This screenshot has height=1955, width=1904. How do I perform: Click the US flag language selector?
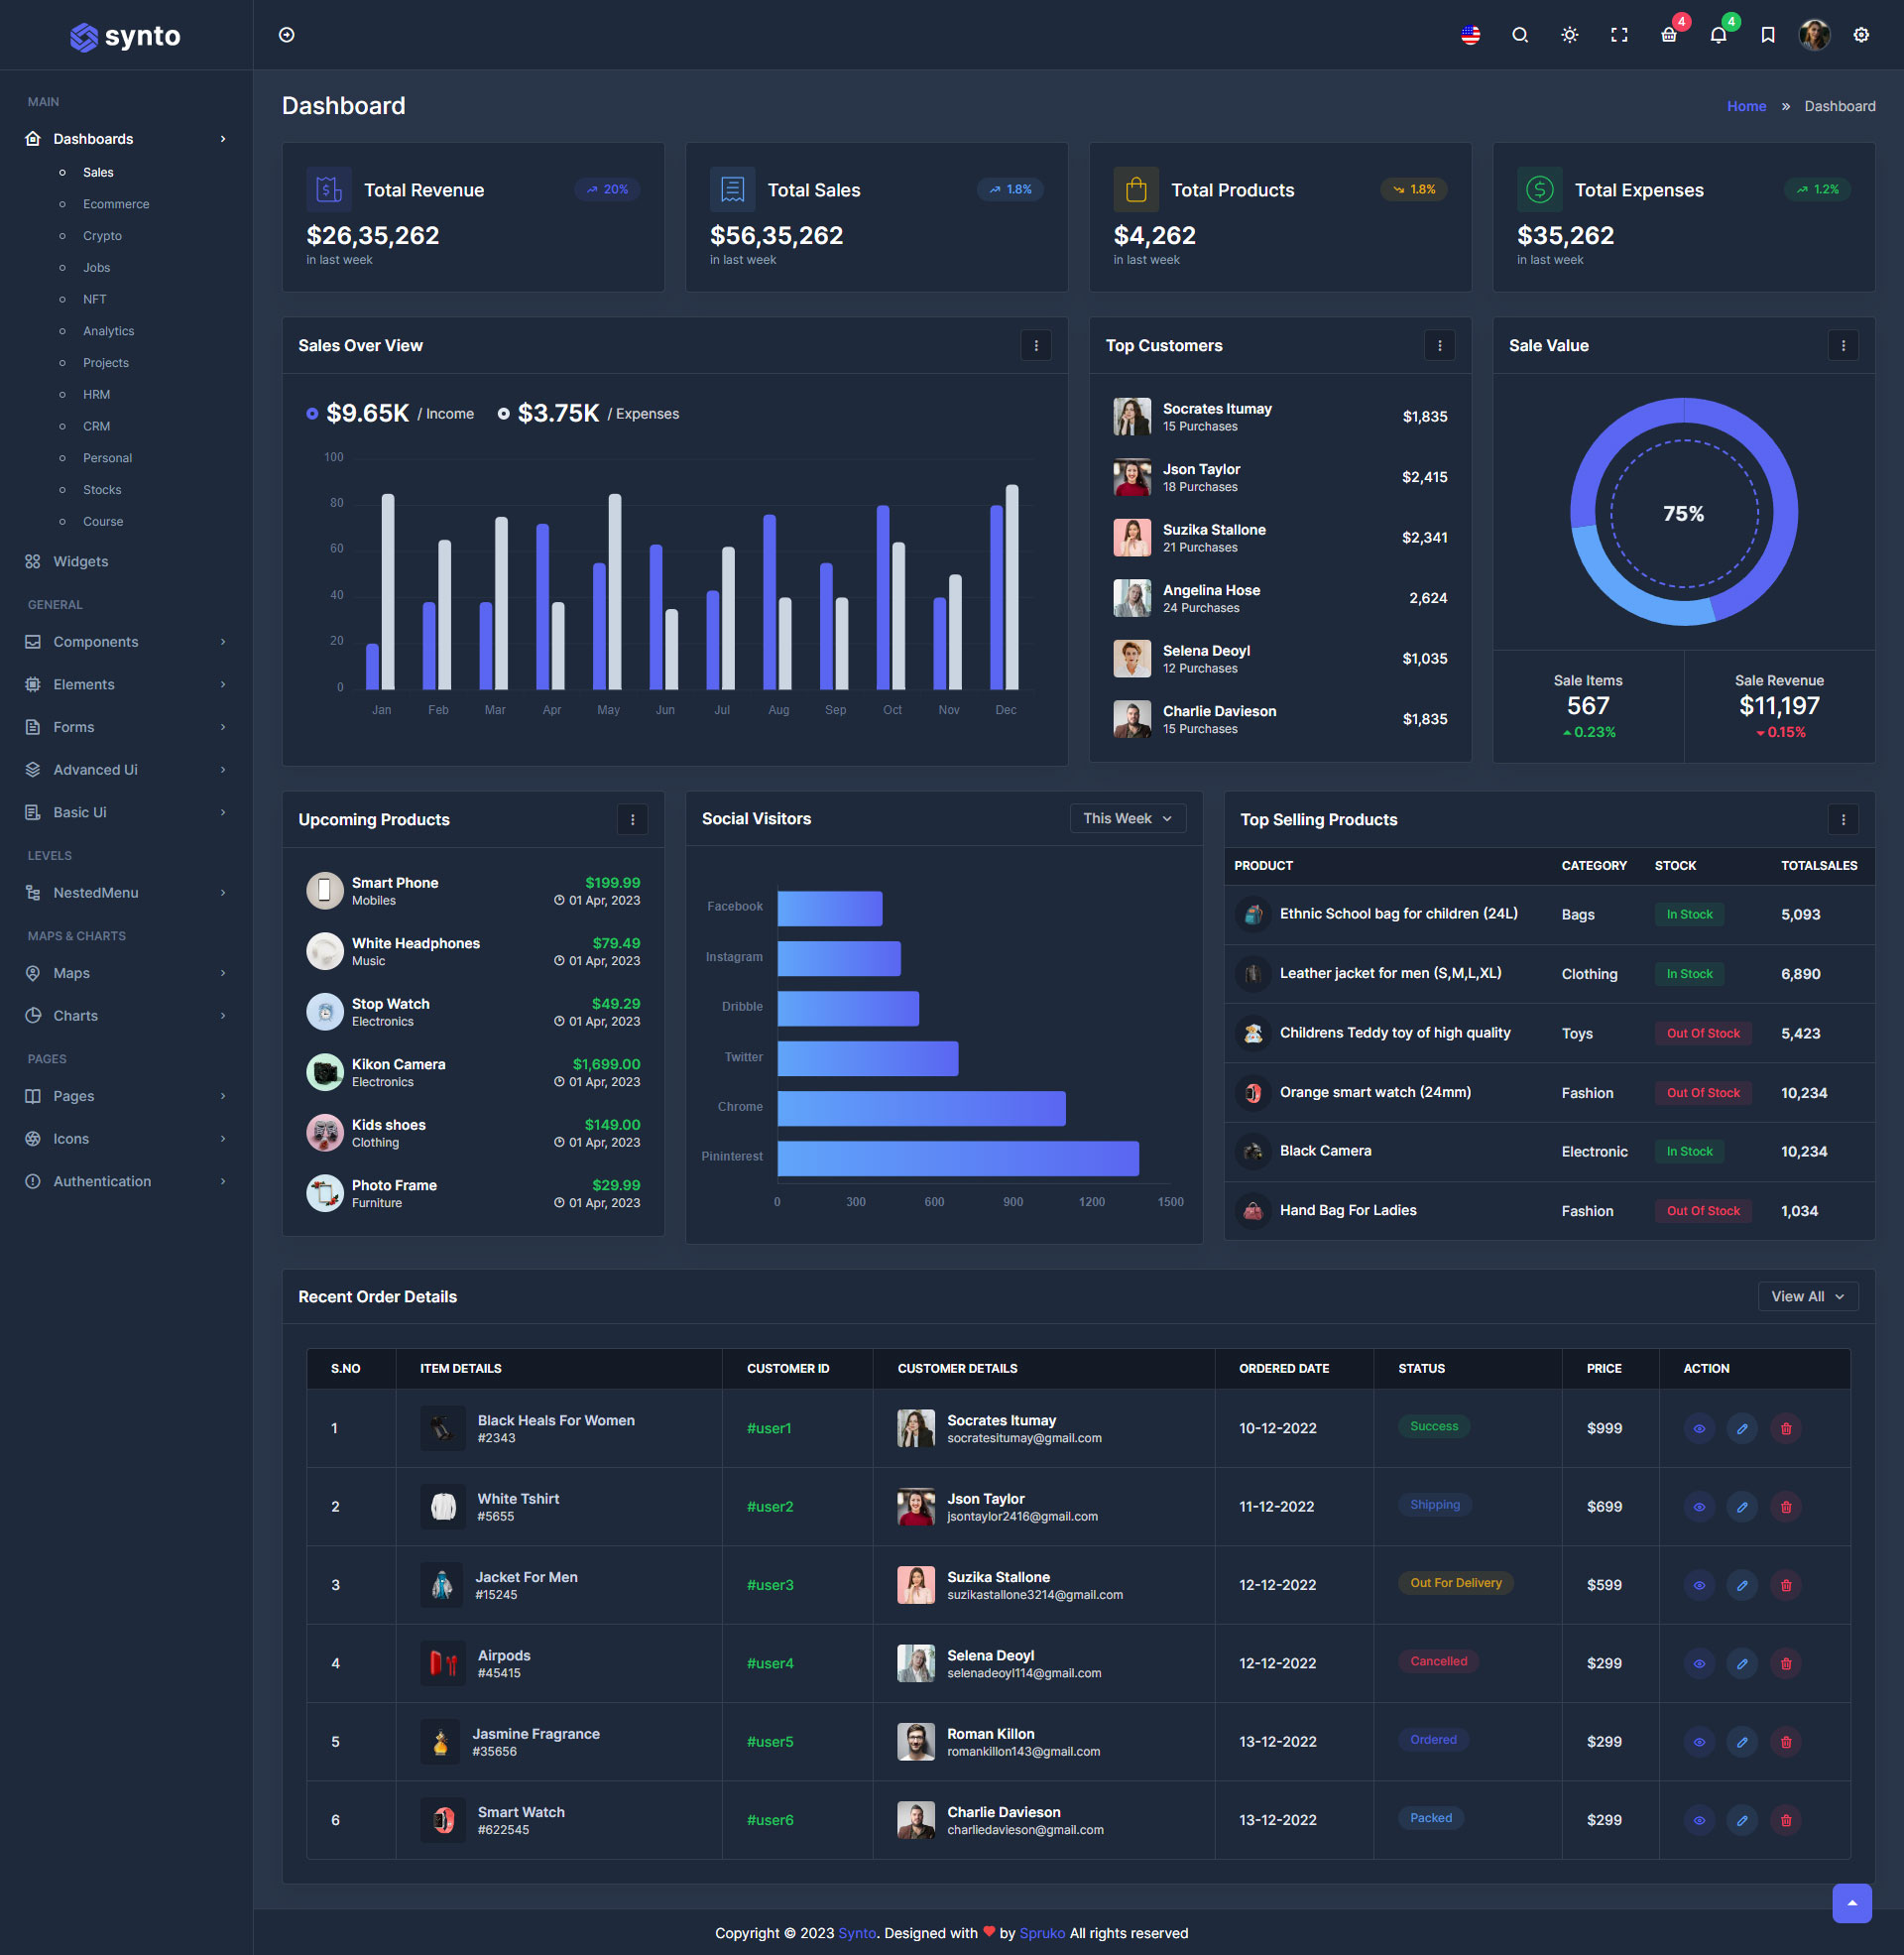1469,35
